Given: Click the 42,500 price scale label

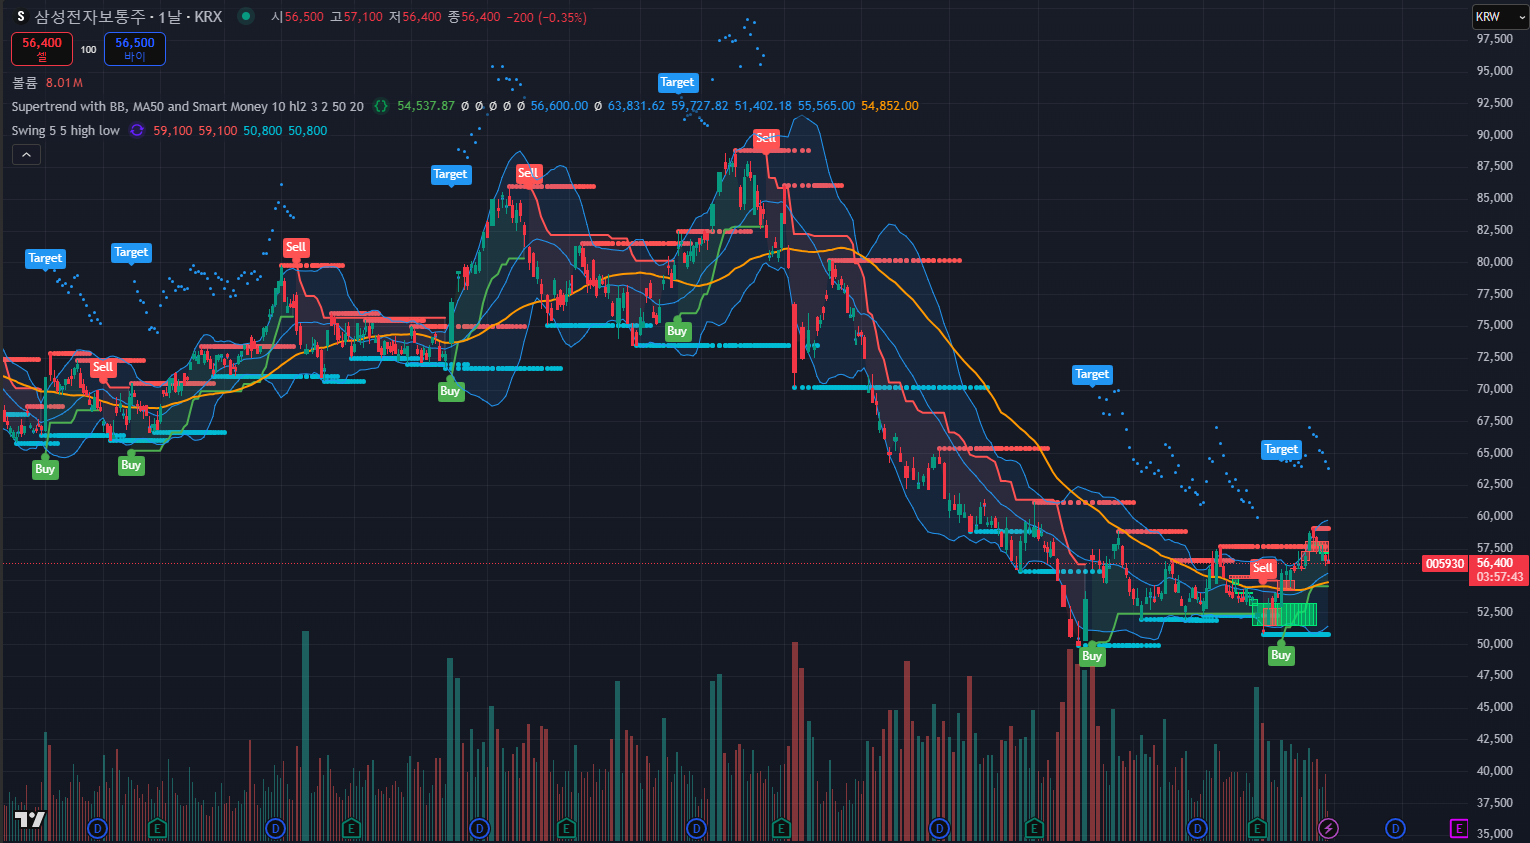Looking at the screenshot, I should coord(1495,739).
